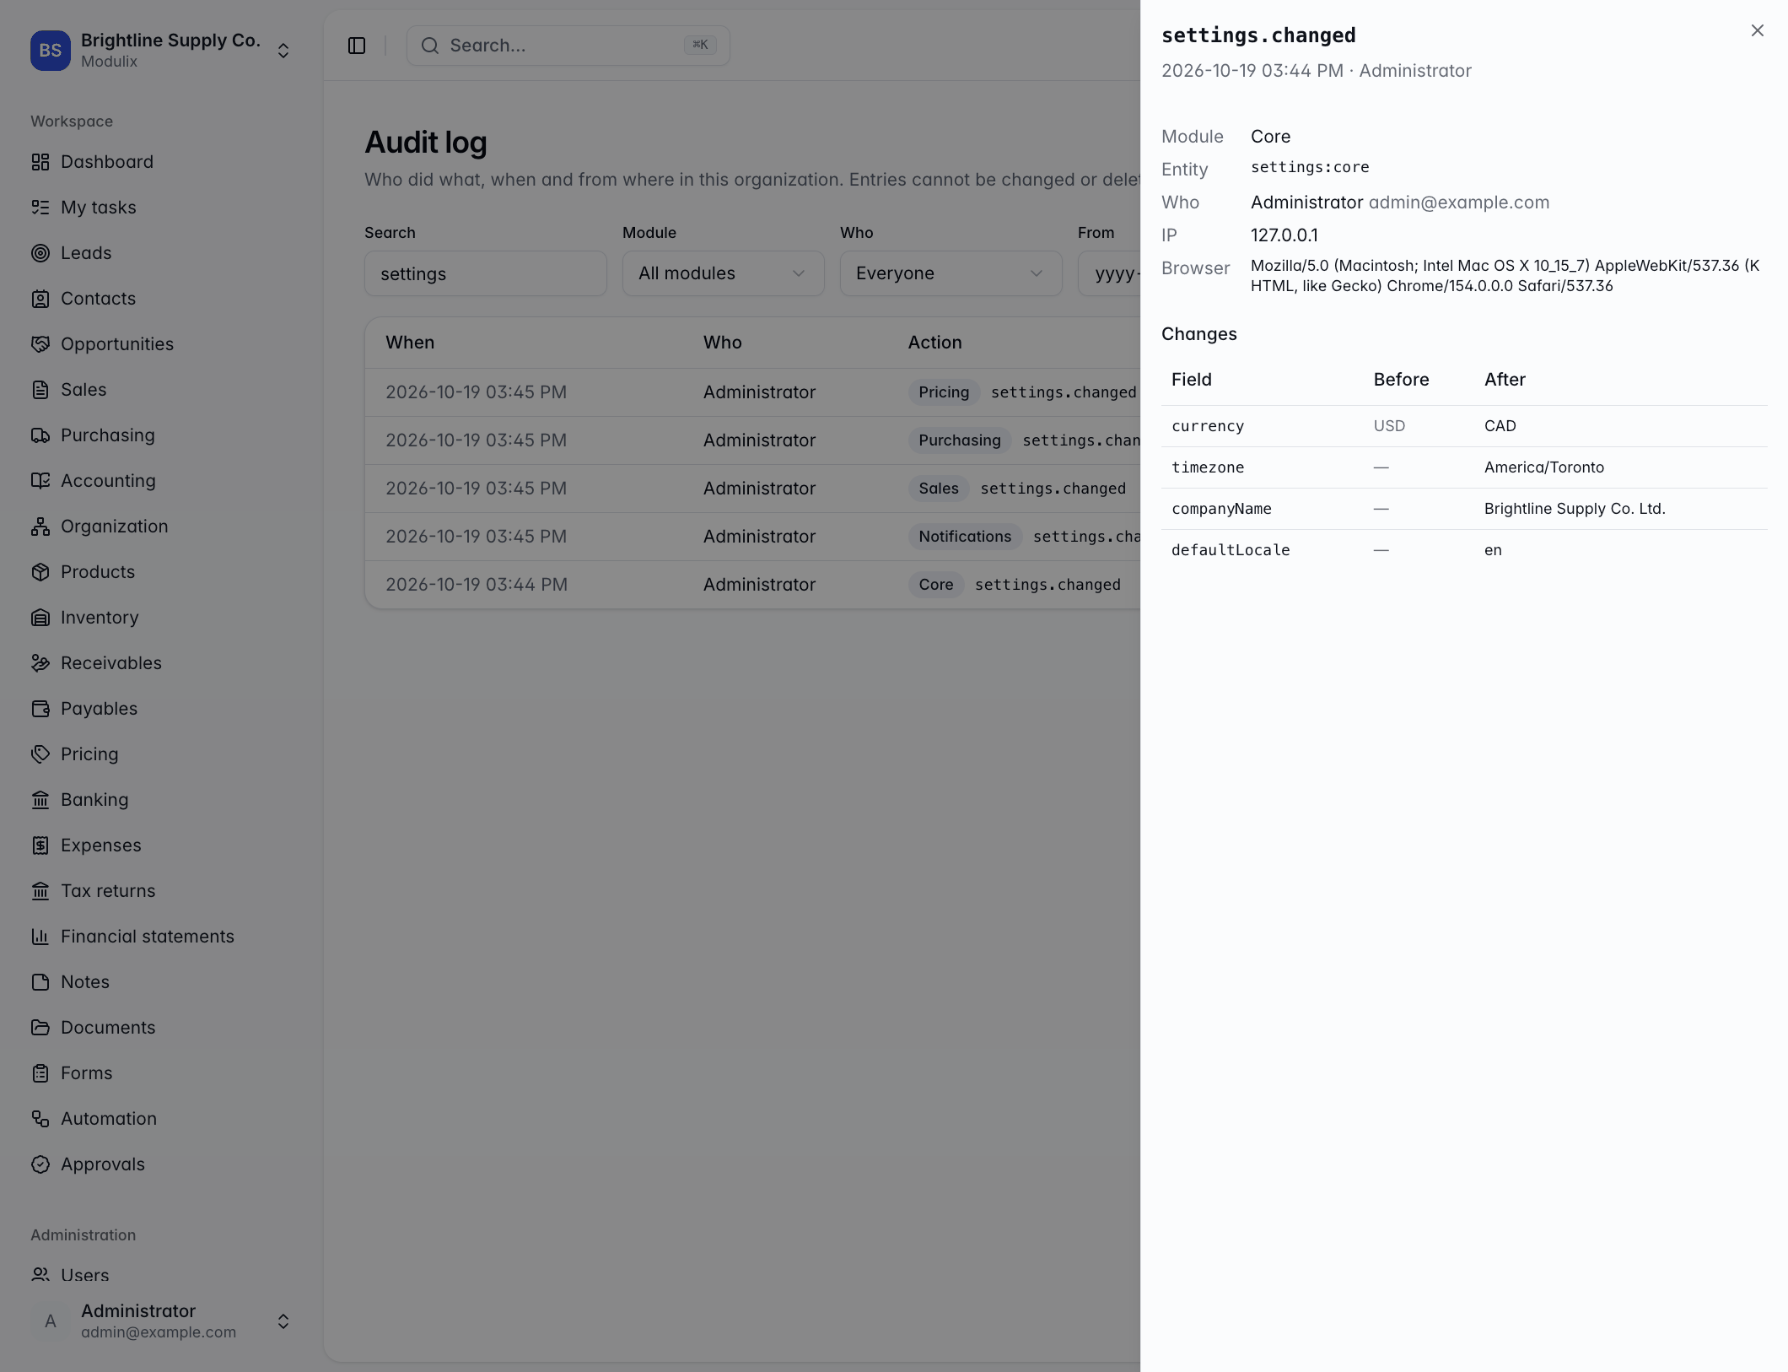This screenshot has width=1788, height=1372.
Task: Click the Sales module badge in log
Action: click(x=938, y=488)
